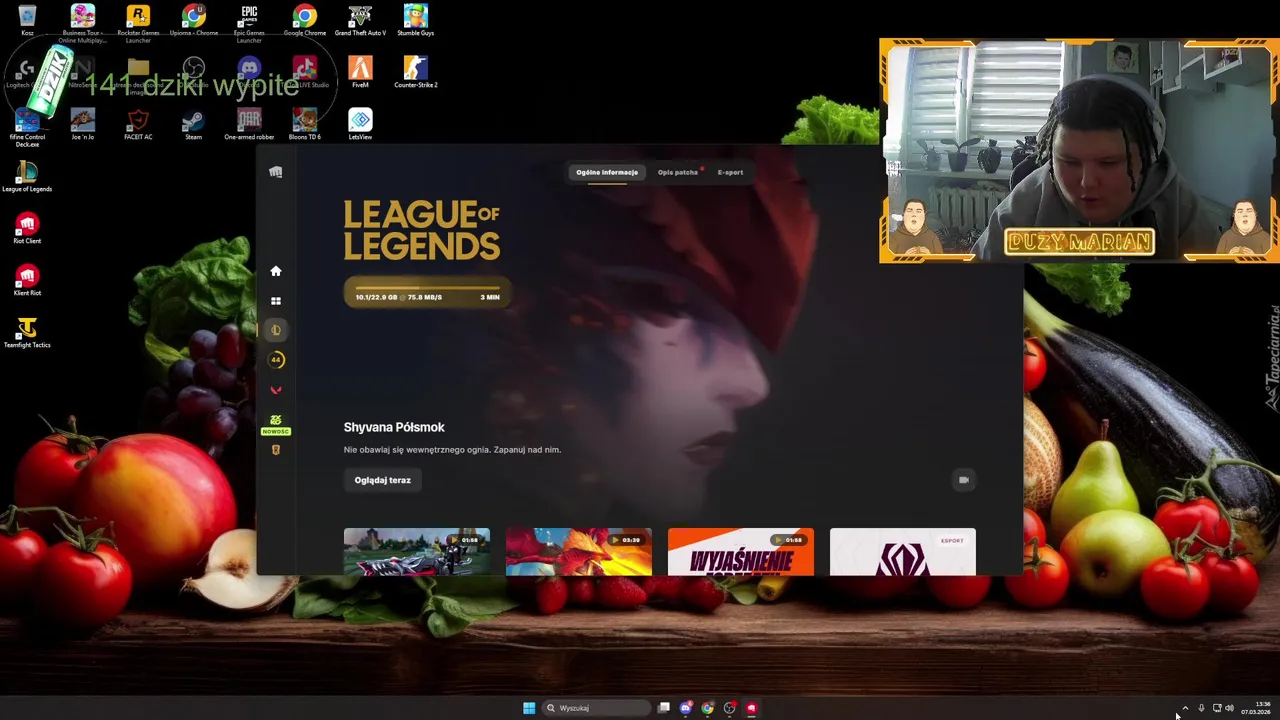Screen dimensions: 1280x720
Task: Click the Wyszukaj taskbar search box
Action: [x=598, y=708]
